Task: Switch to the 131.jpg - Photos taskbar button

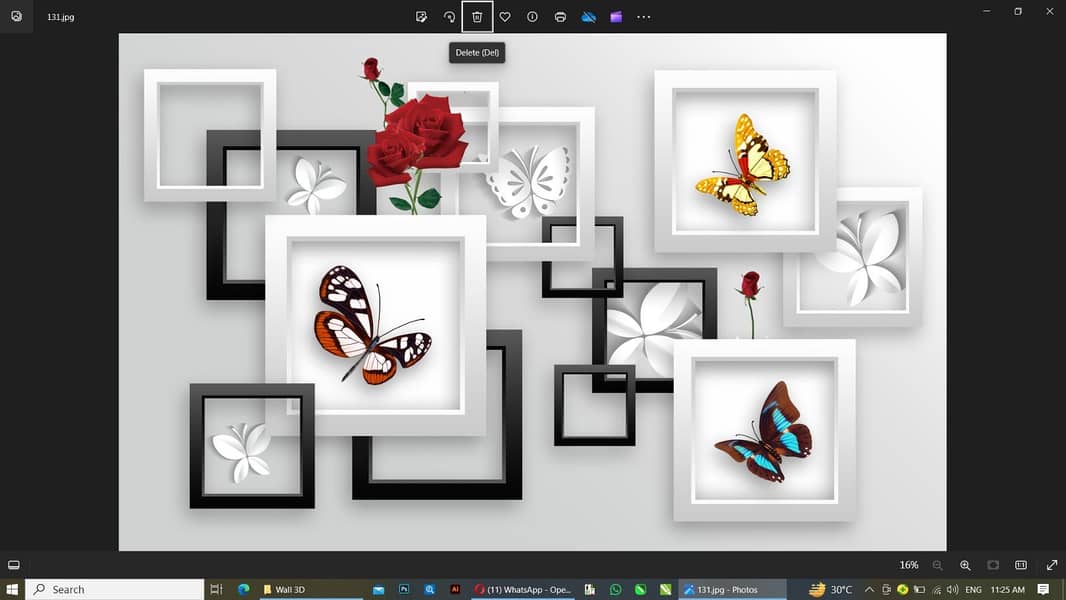Action: [733, 589]
